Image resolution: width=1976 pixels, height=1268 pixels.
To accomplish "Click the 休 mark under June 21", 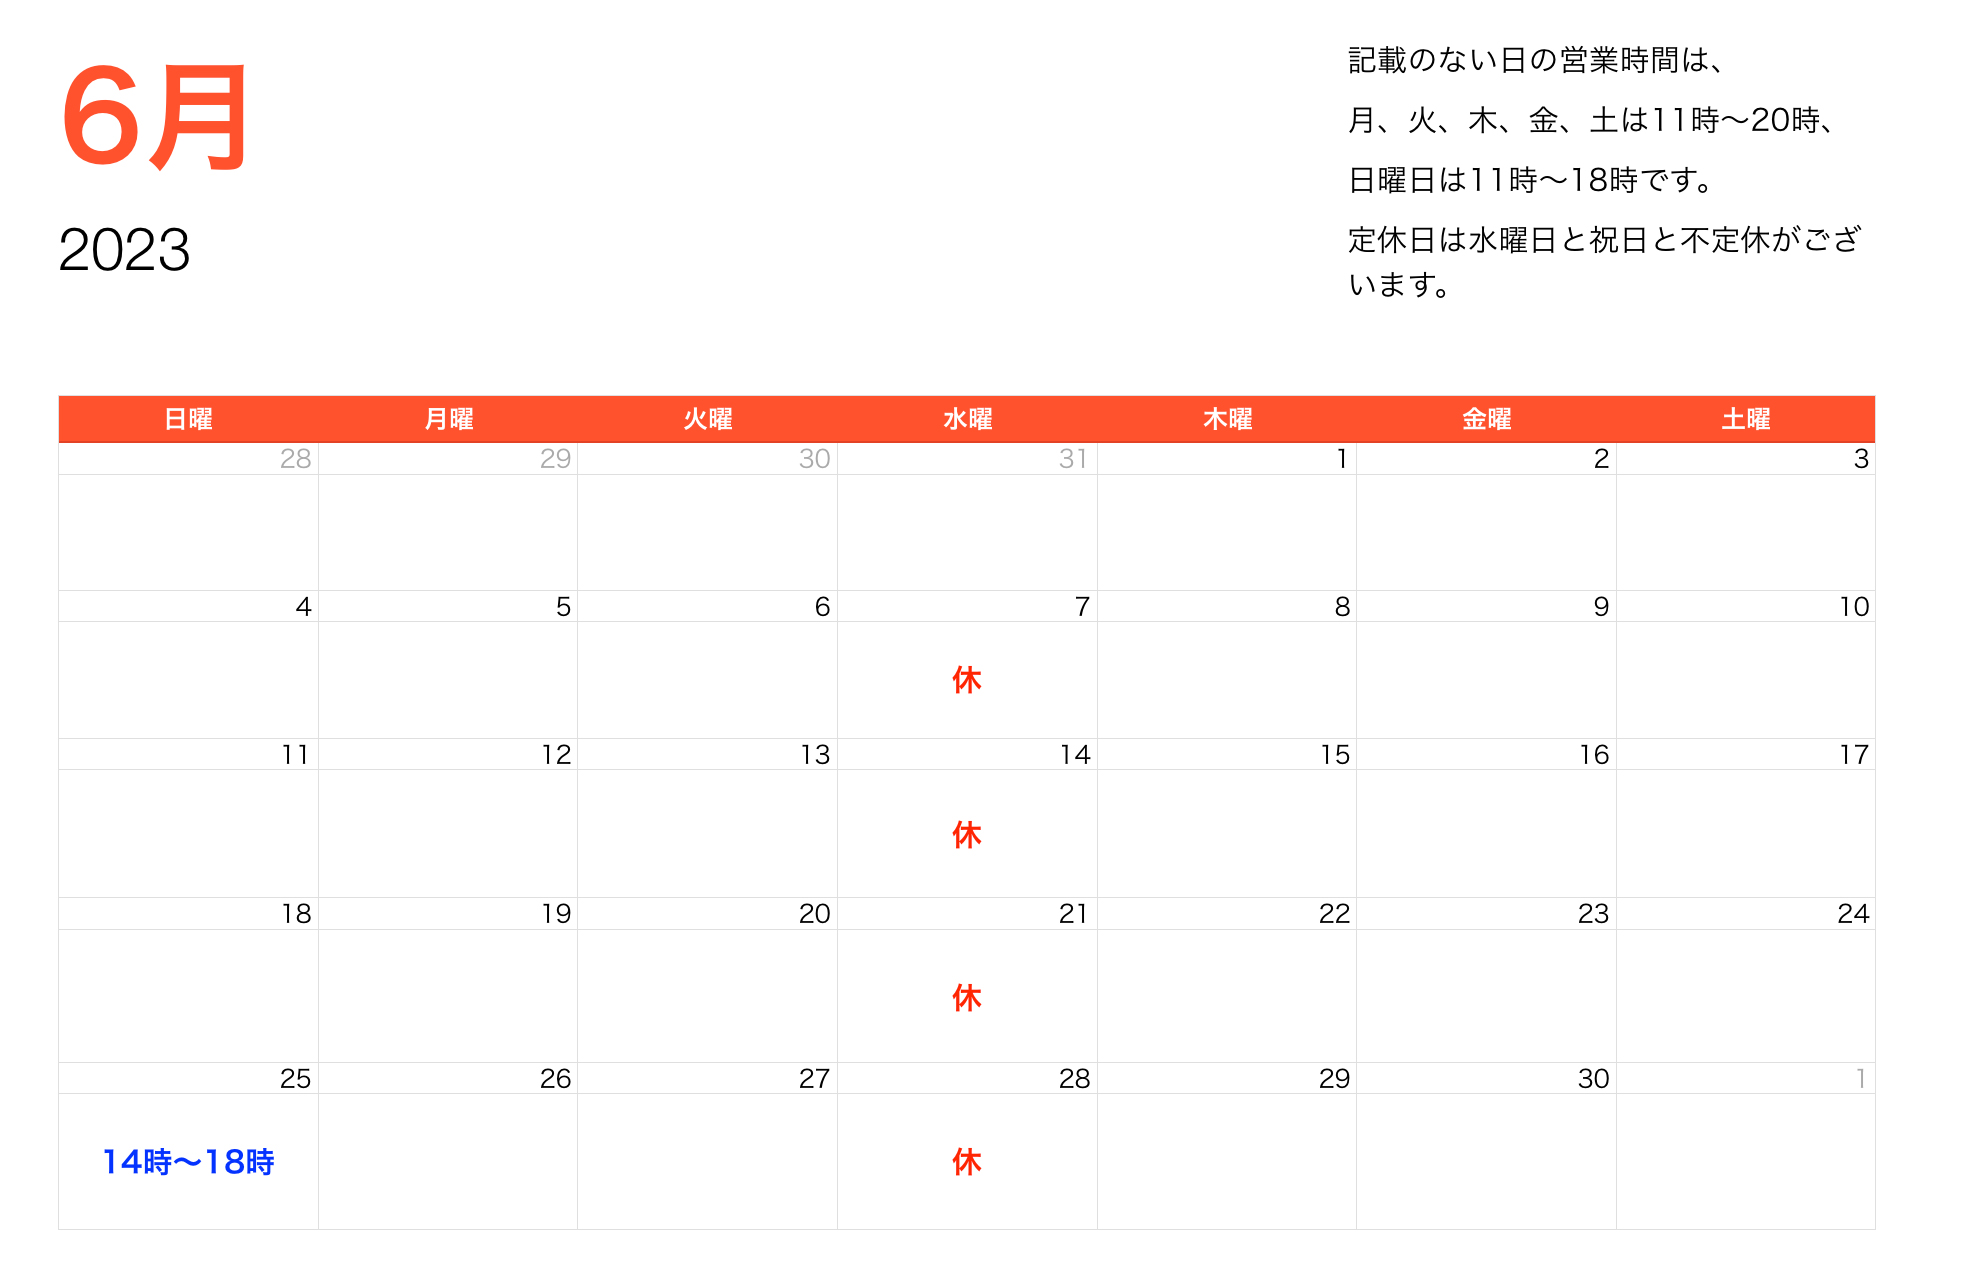I will (967, 998).
